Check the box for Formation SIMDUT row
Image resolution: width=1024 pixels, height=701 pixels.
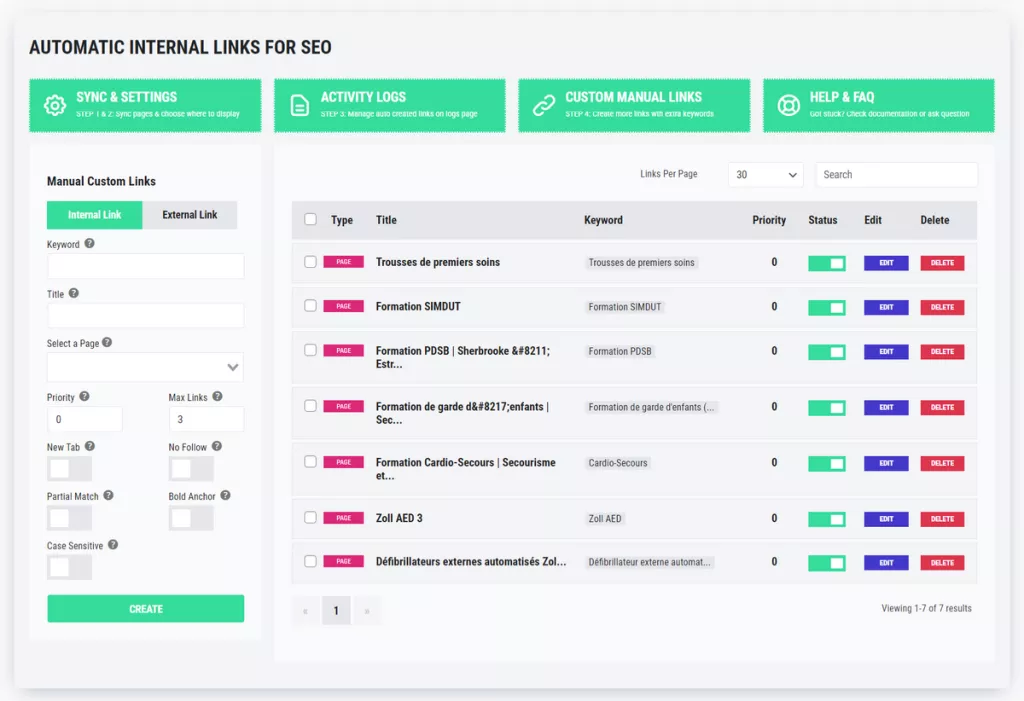(310, 306)
